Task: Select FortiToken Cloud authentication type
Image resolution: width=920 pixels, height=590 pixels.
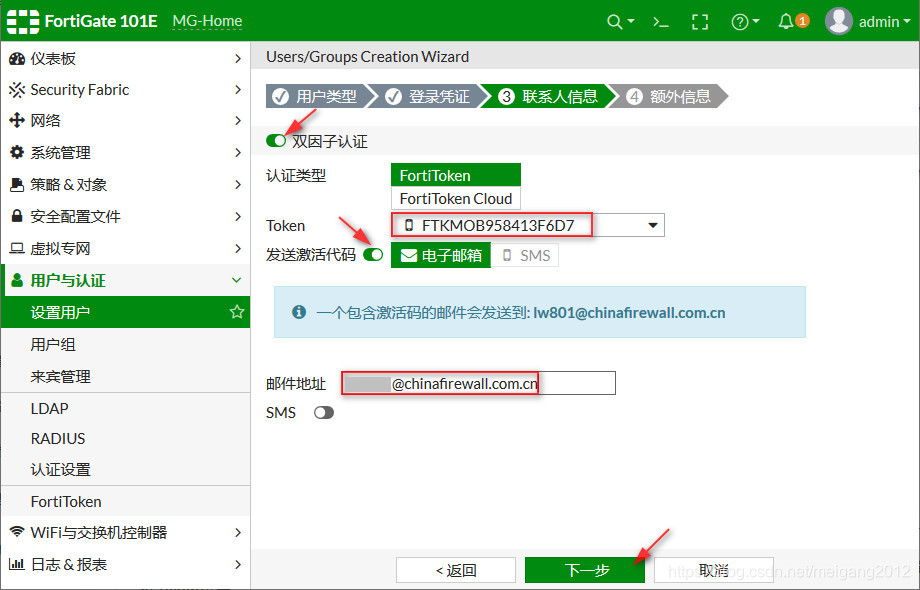Action: tap(455, 198)
